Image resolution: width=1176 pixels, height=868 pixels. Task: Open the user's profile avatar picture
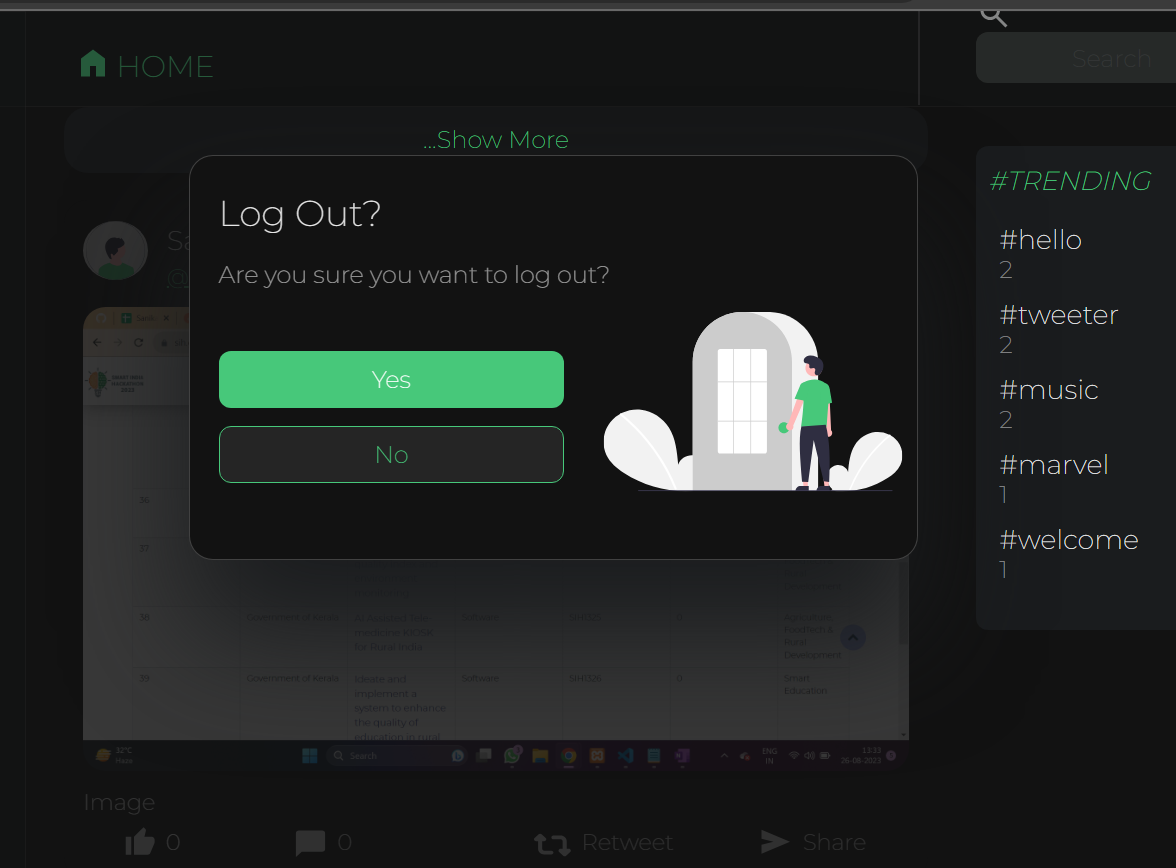click(115, 250)
